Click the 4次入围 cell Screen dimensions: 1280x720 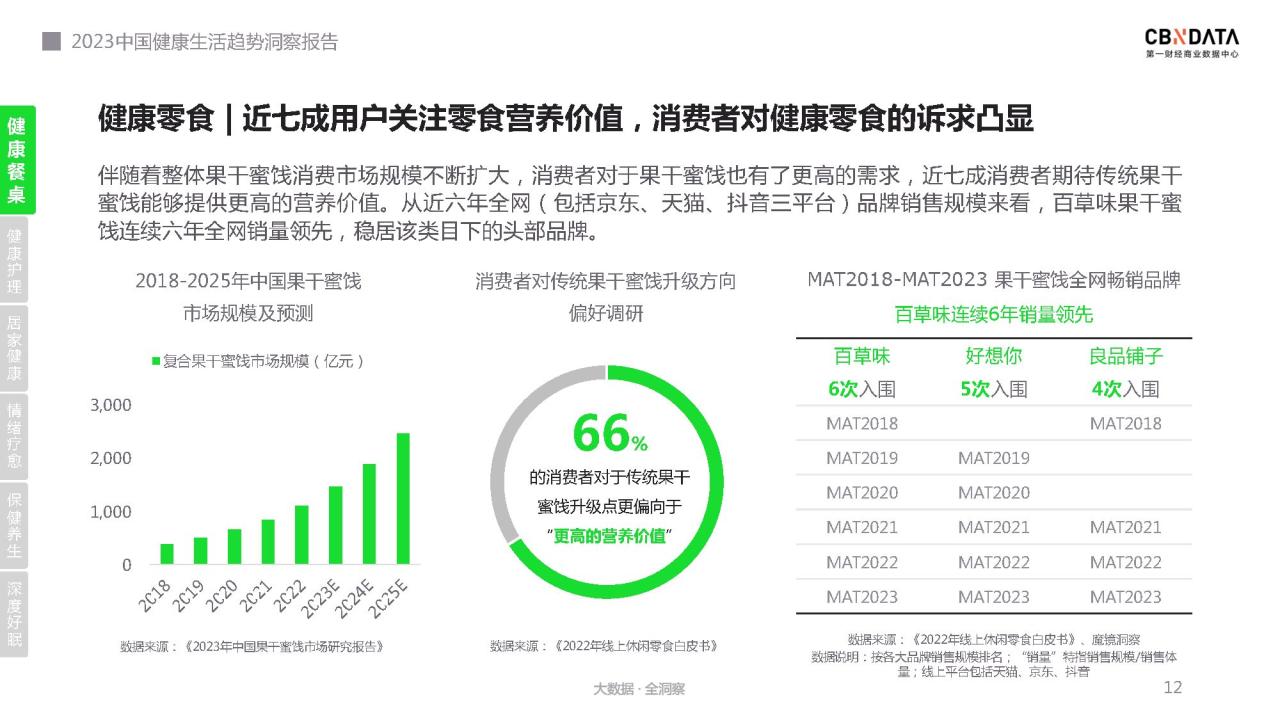(1126, 389)
